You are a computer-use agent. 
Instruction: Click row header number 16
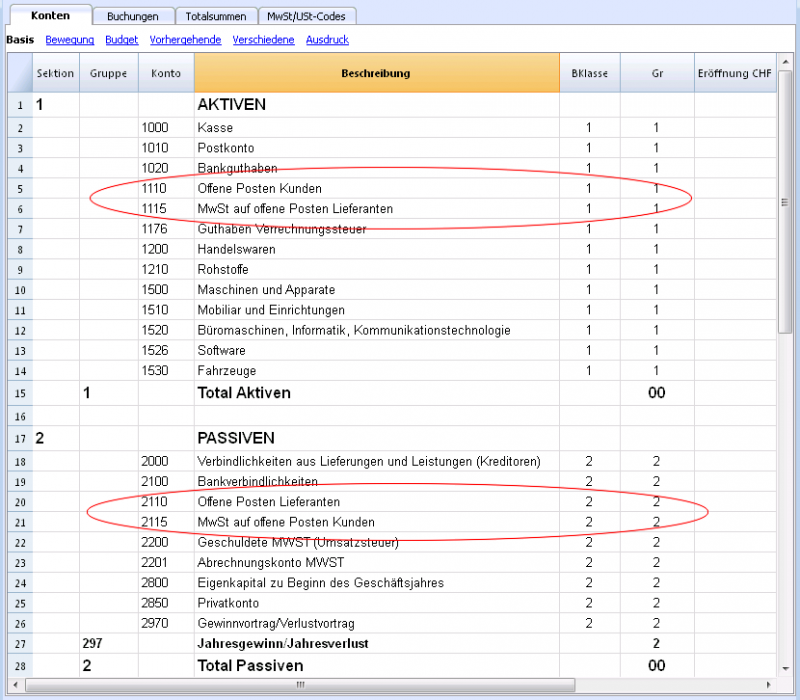pyautogui.click(x=20, y=416)
